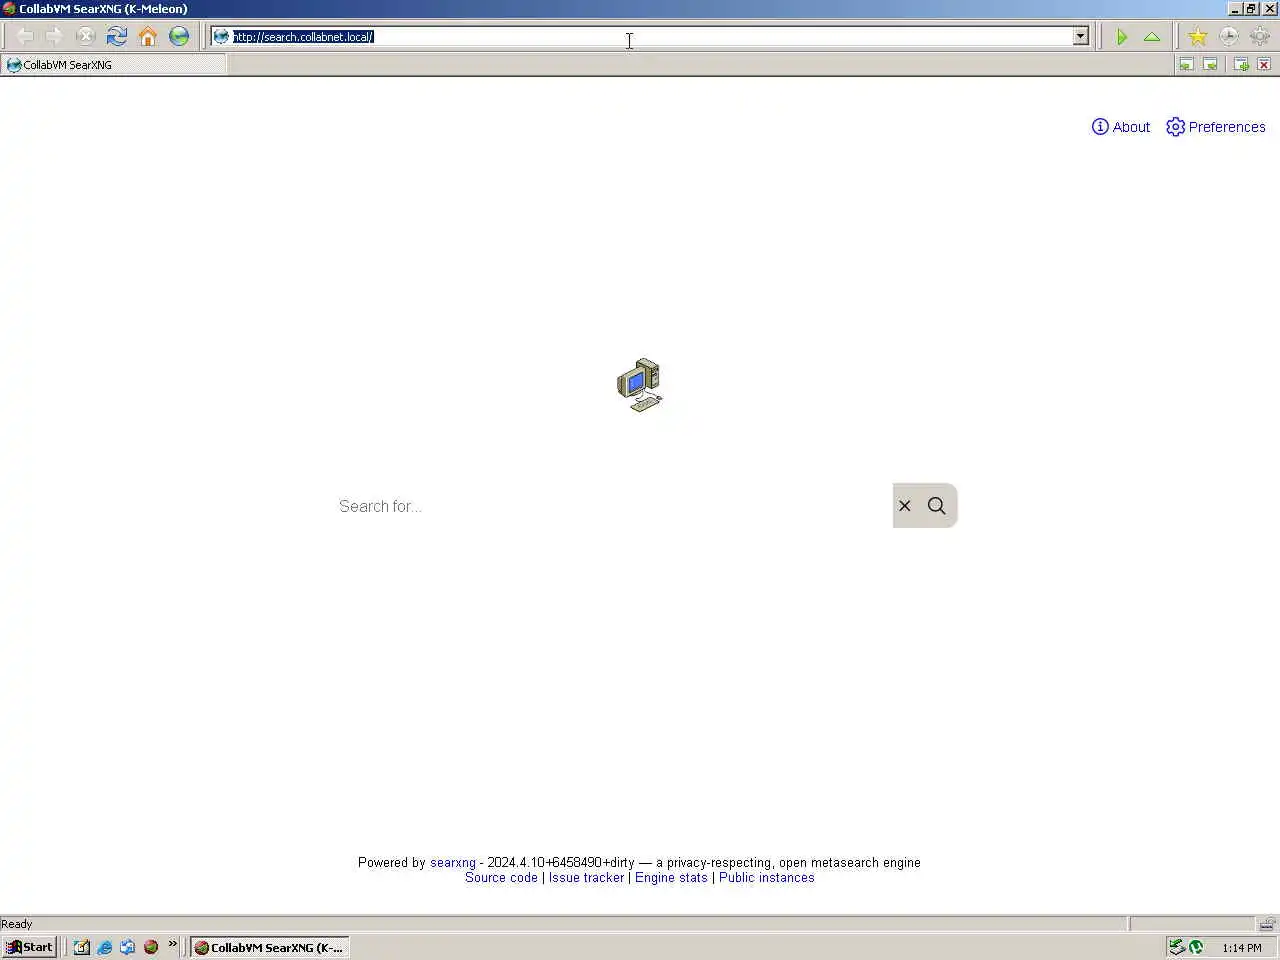Go to the Home page icon
This screenshot has height=960, width=1280.
click(x=148, y=37)
